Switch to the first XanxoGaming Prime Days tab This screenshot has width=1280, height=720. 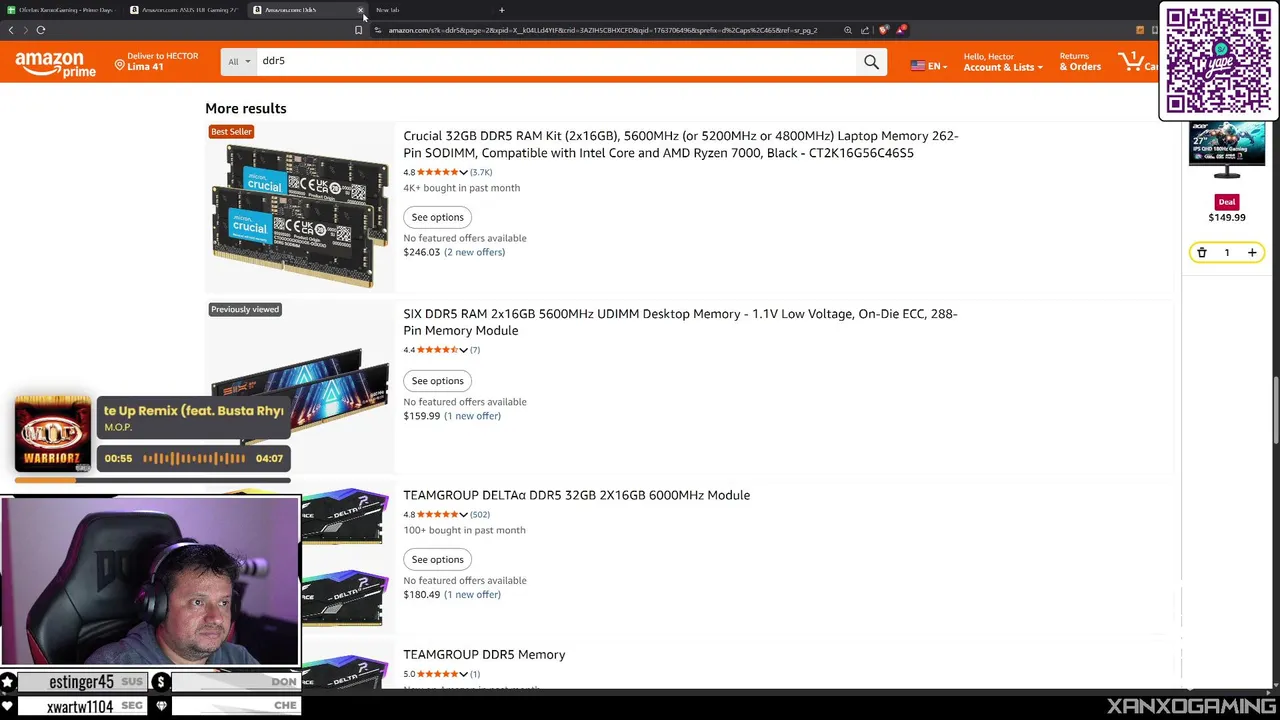coord(62,10)
